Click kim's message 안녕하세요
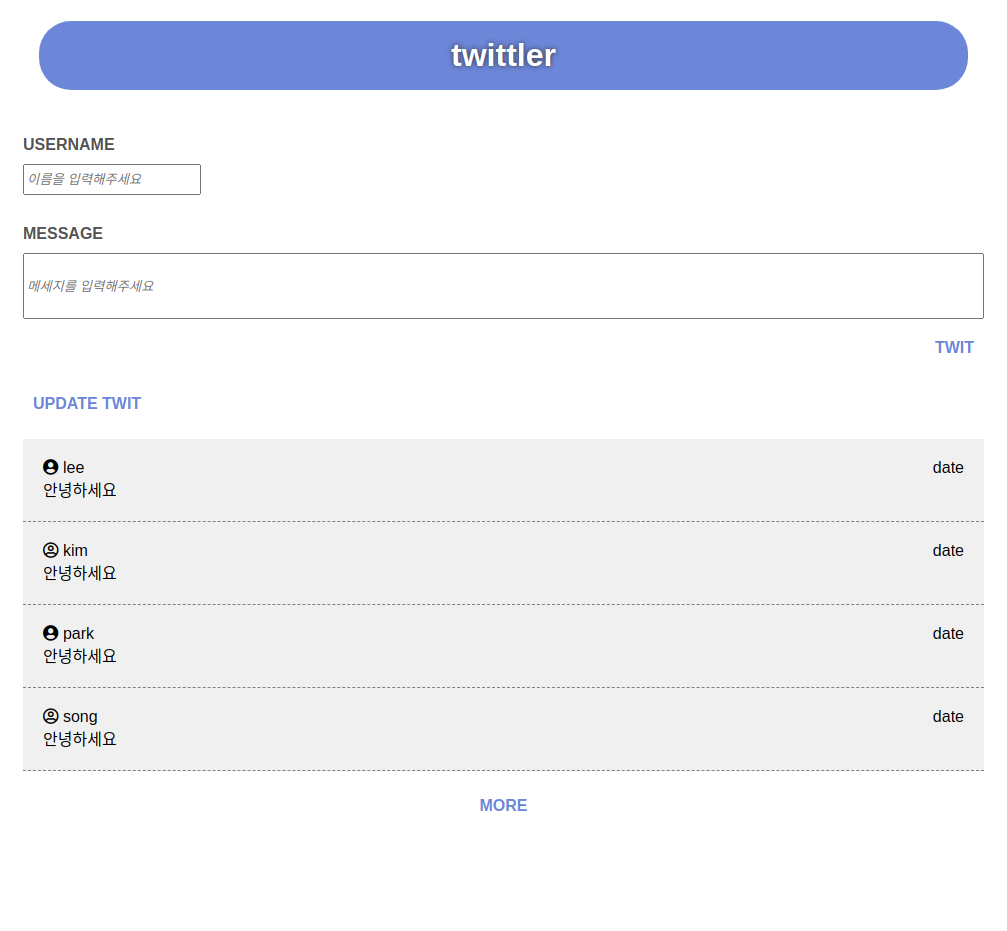Image resolution: width=1007 pixels, height=931 pixels. (x=80, y=573)
